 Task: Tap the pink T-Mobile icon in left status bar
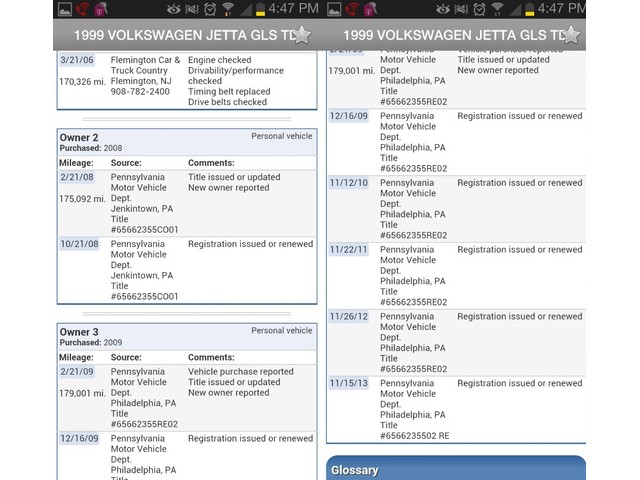click(101, 9)
